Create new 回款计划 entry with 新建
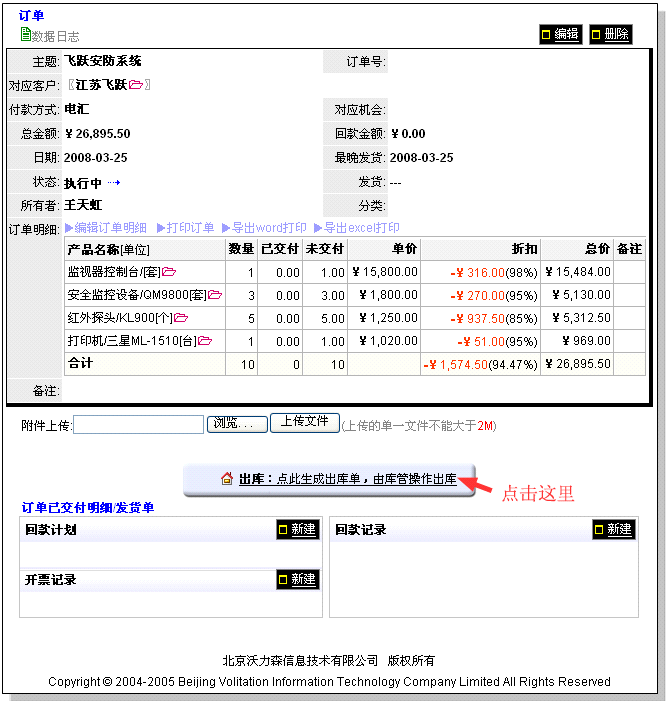The image size is (667, 701). 297,530
